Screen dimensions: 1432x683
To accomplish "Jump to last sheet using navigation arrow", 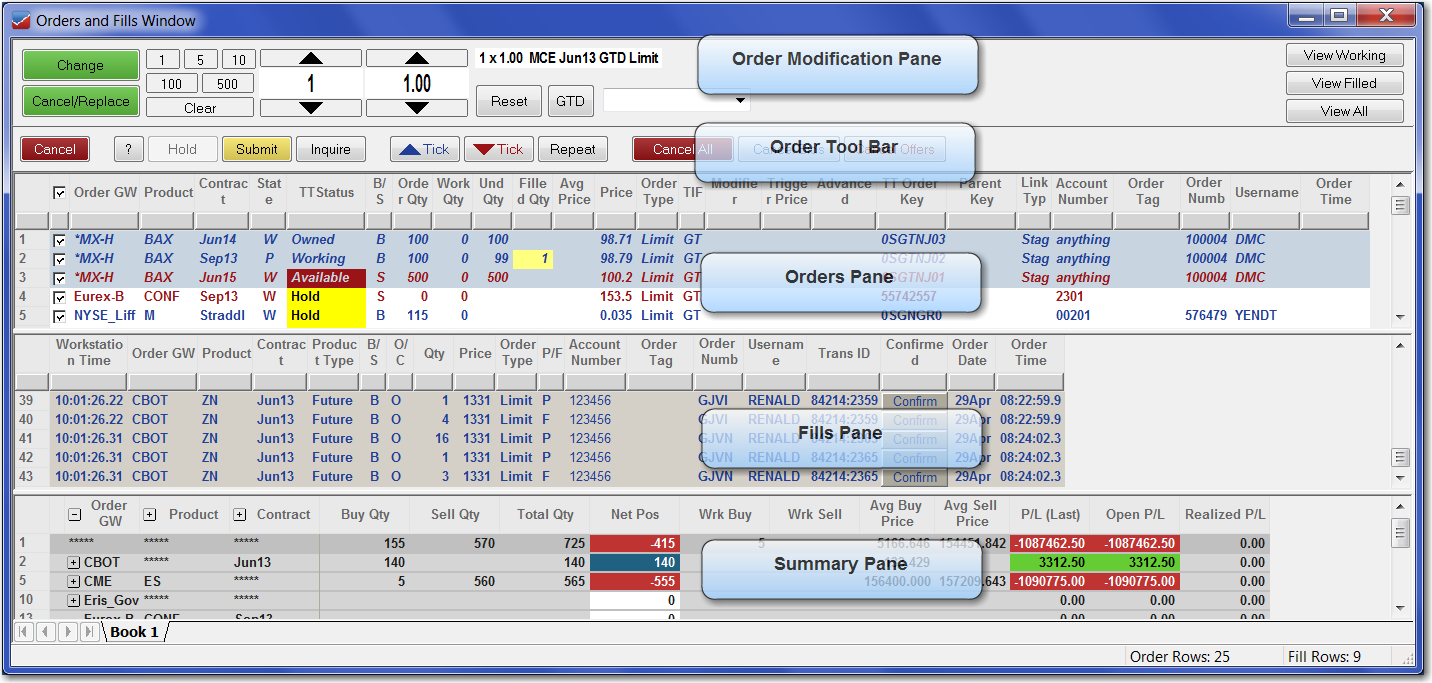I will [89, 632].
